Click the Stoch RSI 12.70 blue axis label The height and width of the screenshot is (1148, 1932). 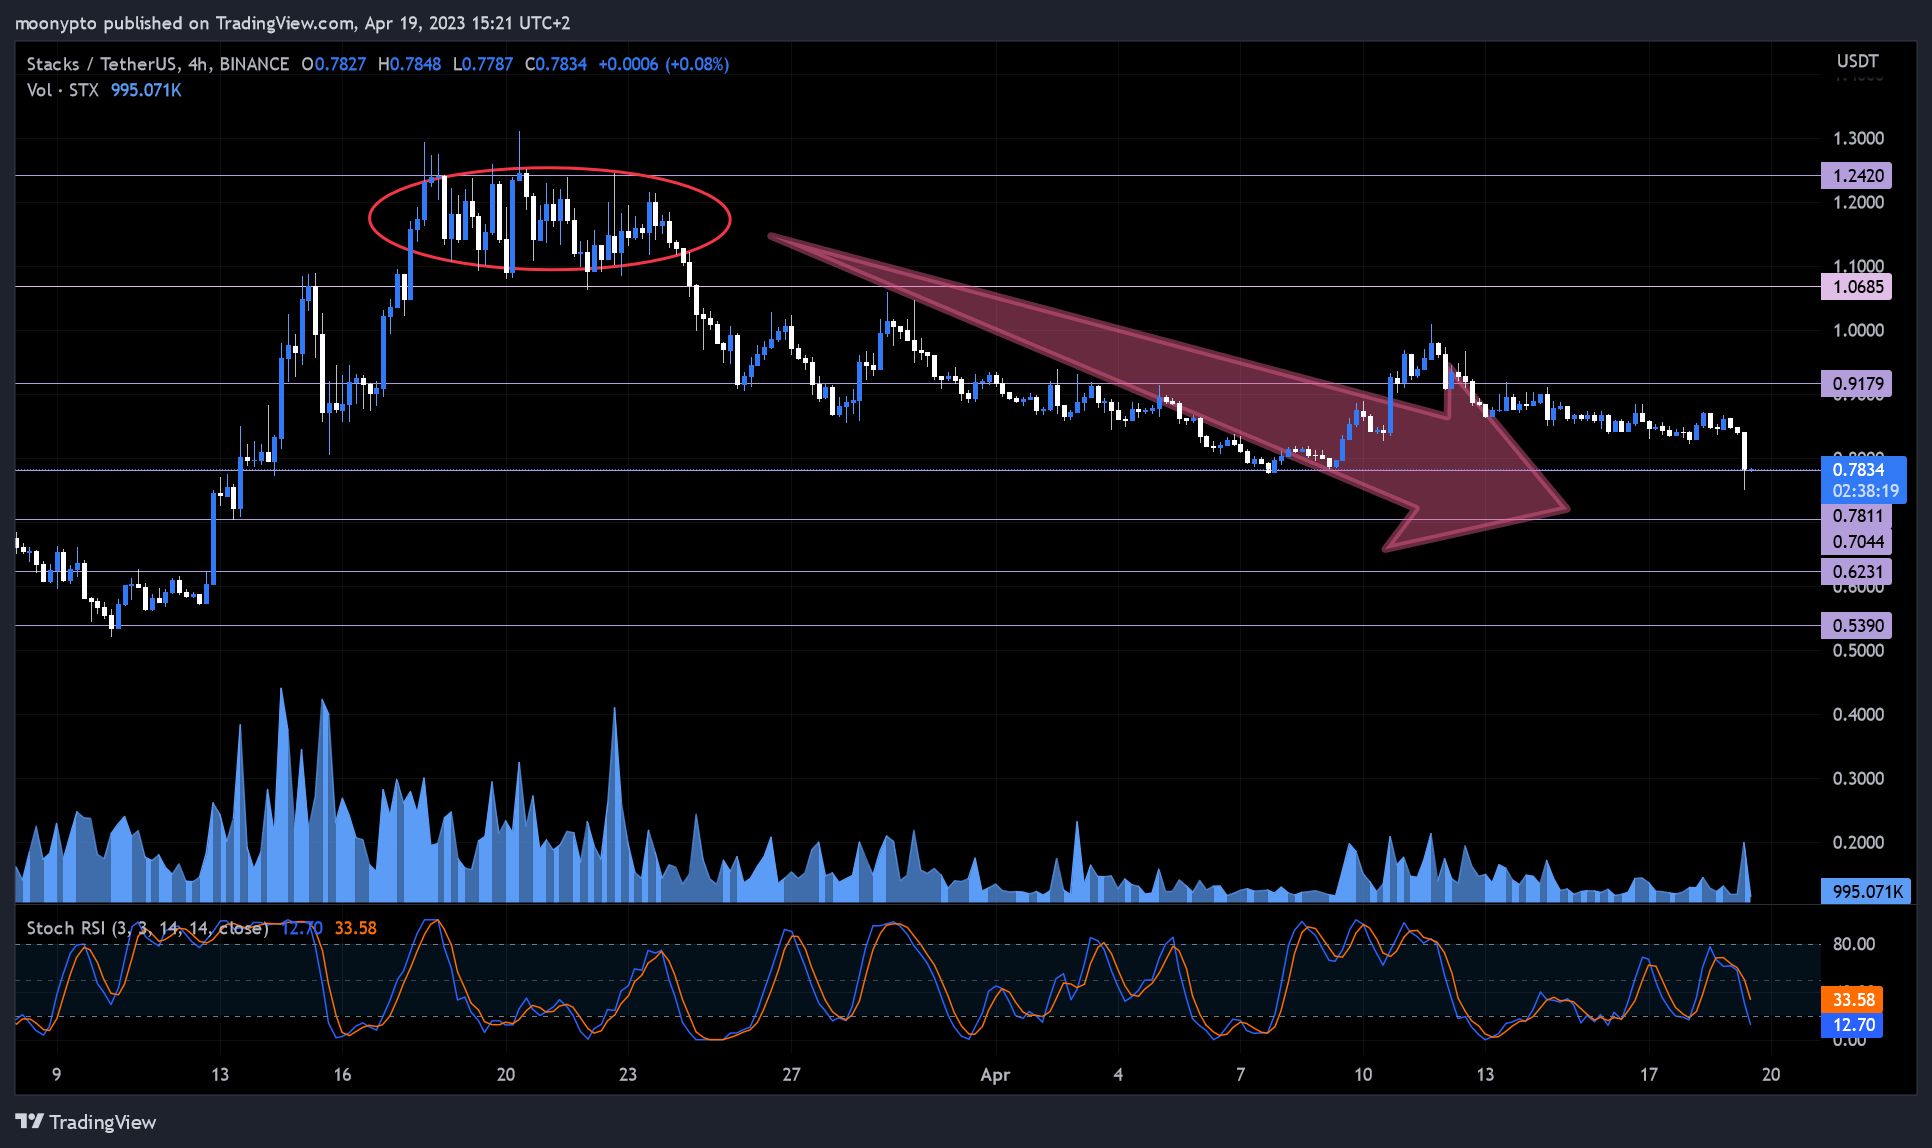pos(1853,1025)
